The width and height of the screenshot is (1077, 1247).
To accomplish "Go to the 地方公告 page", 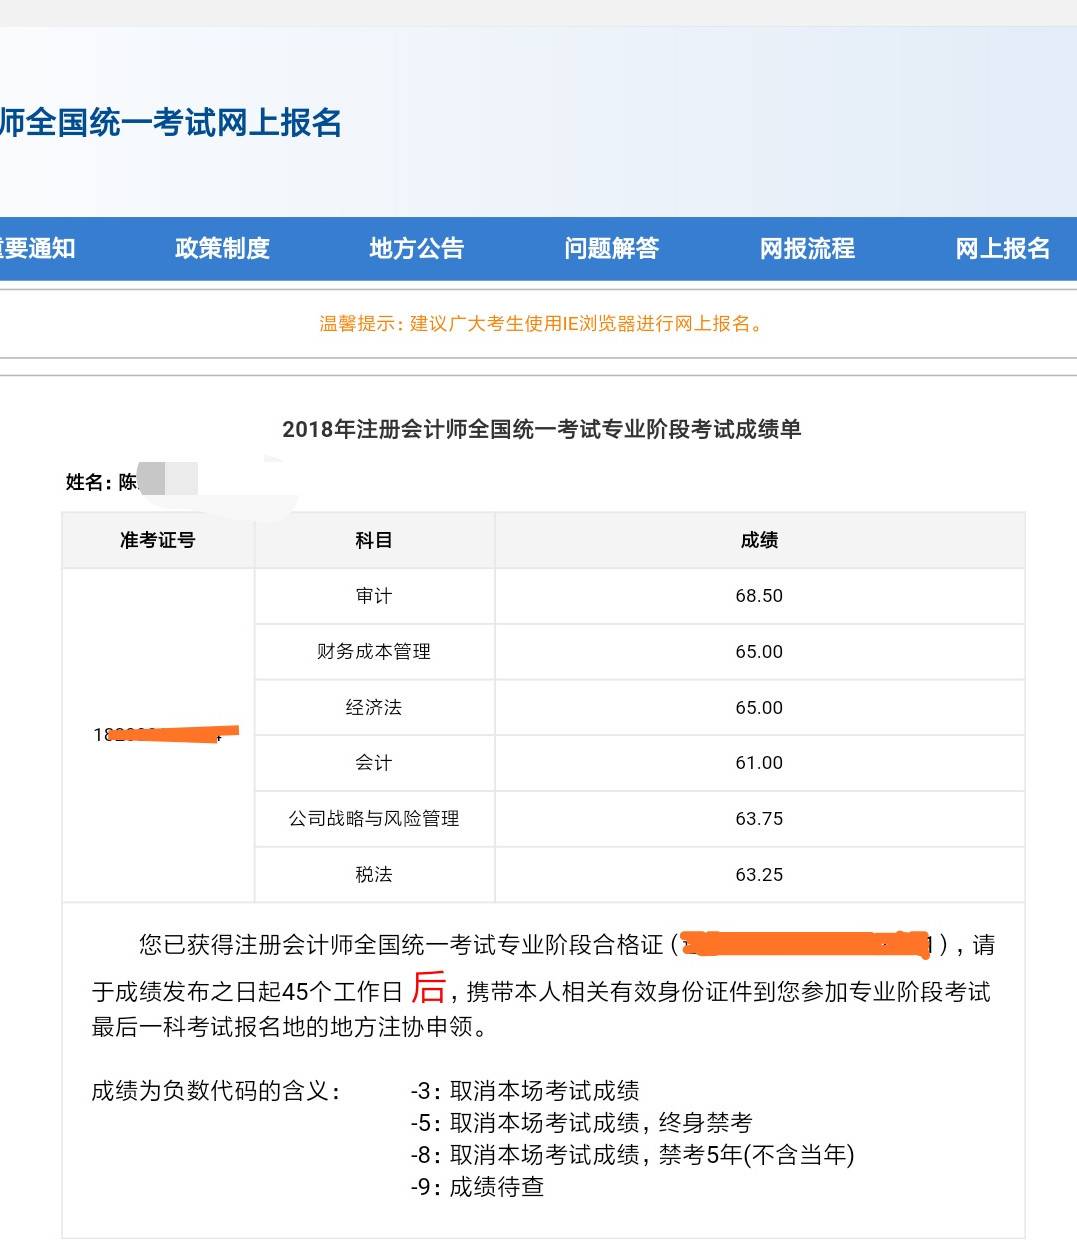I will 417,248.
